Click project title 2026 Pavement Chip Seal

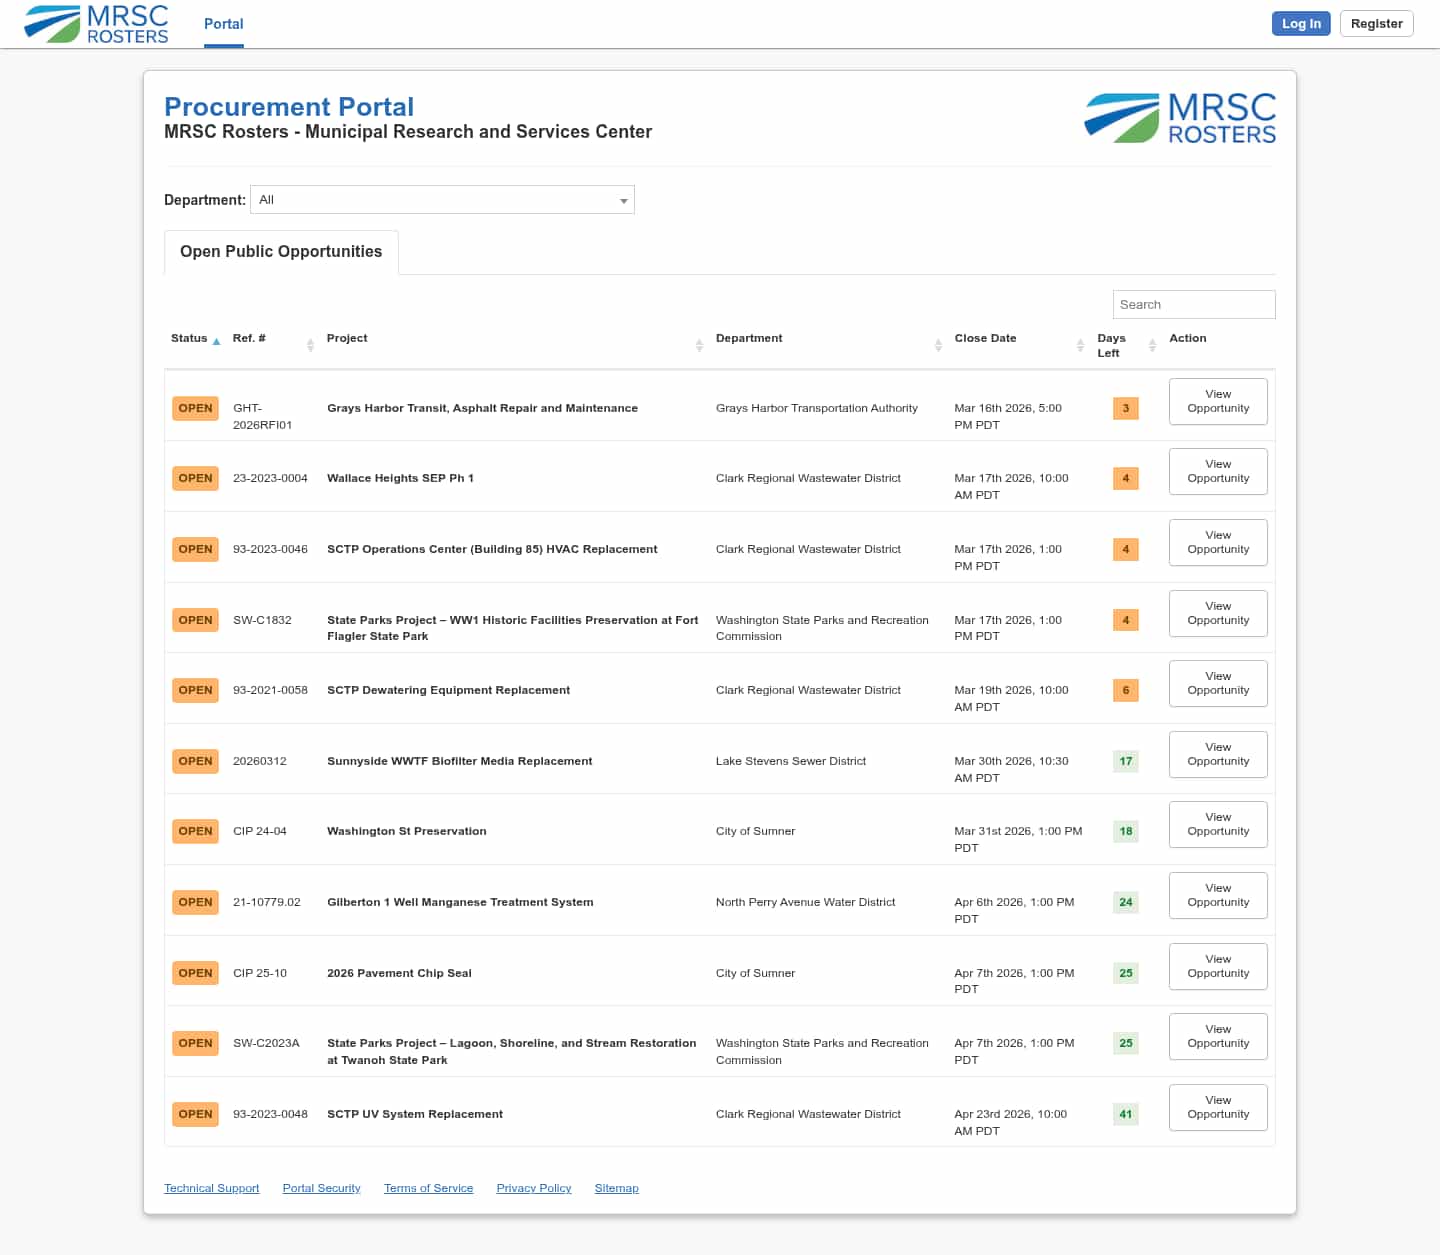tap(399, 973)
